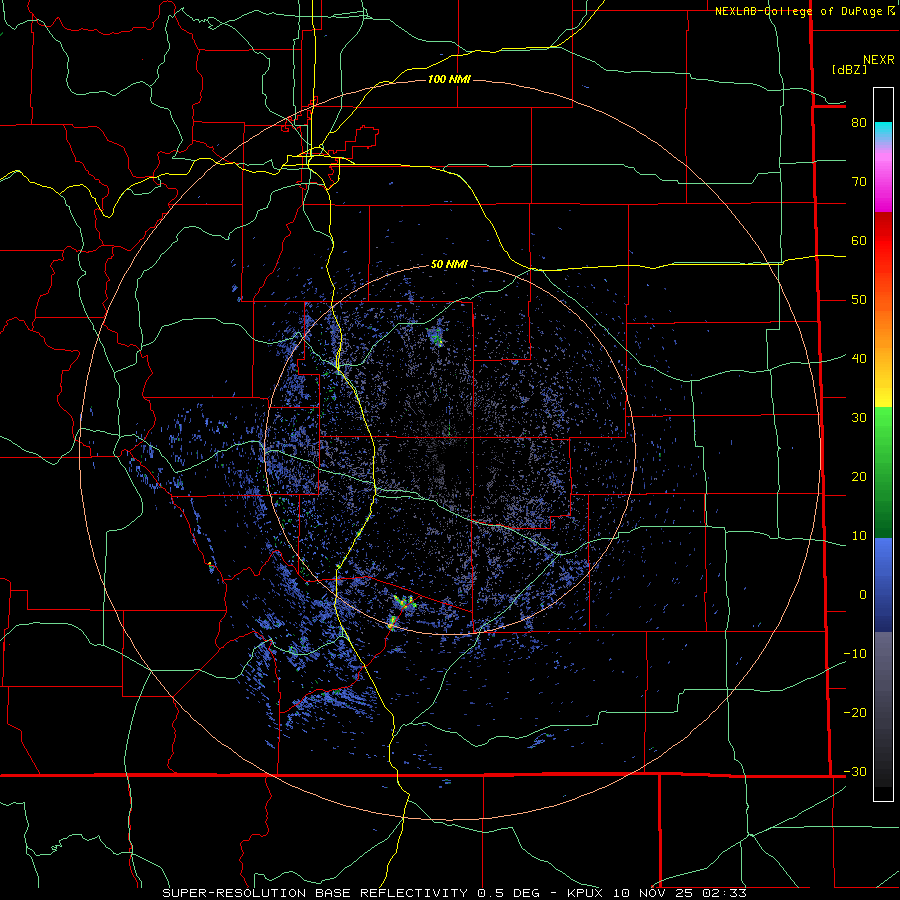The image size is (900, 900).
Task: Select the 60 value on the dBZ scale
Action: click(x=859, y=240)
